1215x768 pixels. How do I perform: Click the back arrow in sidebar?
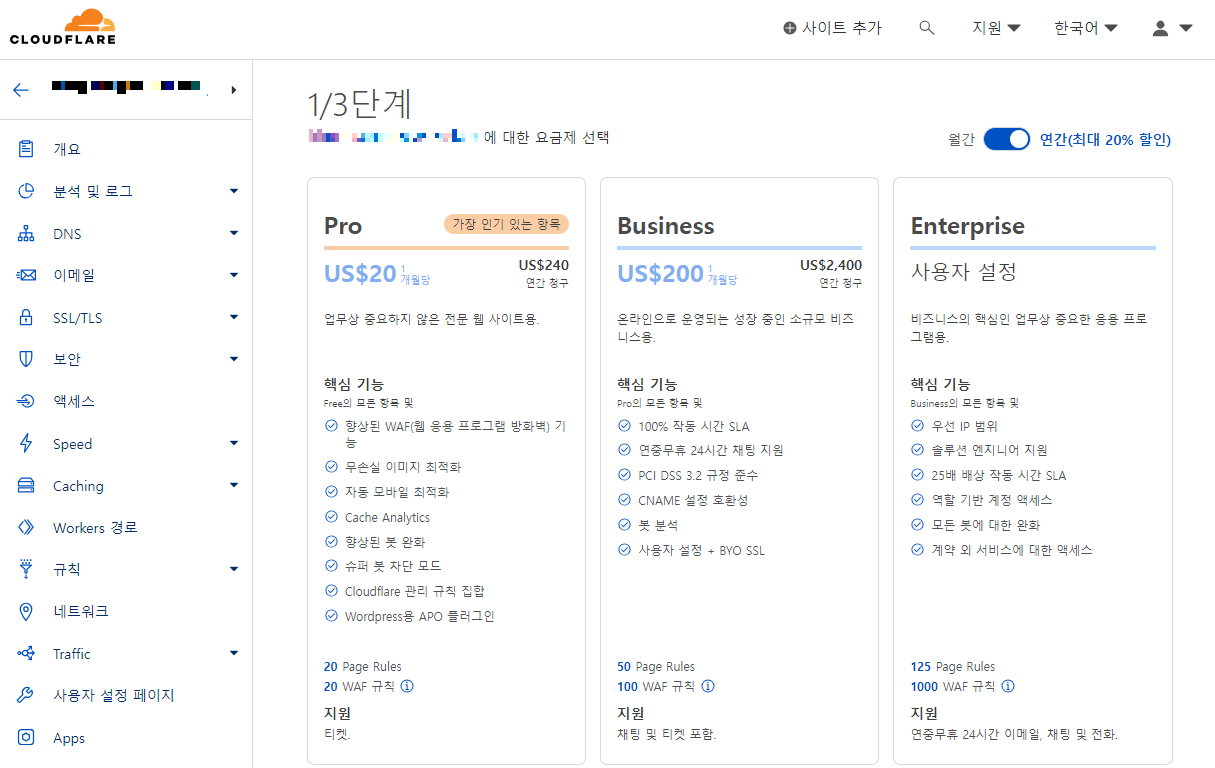coord(21,90)
